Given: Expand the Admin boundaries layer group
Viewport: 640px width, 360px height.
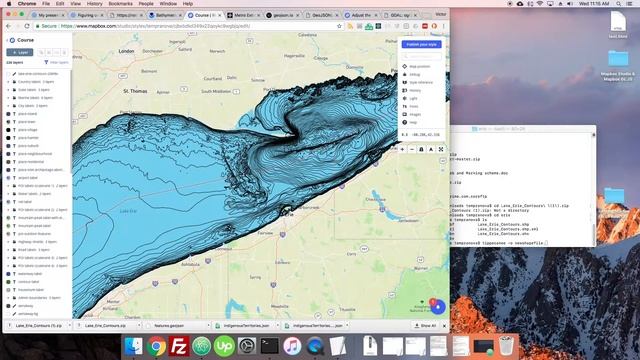Looking at the screenshot, I should pyautogui.click(x=9, y=298).
